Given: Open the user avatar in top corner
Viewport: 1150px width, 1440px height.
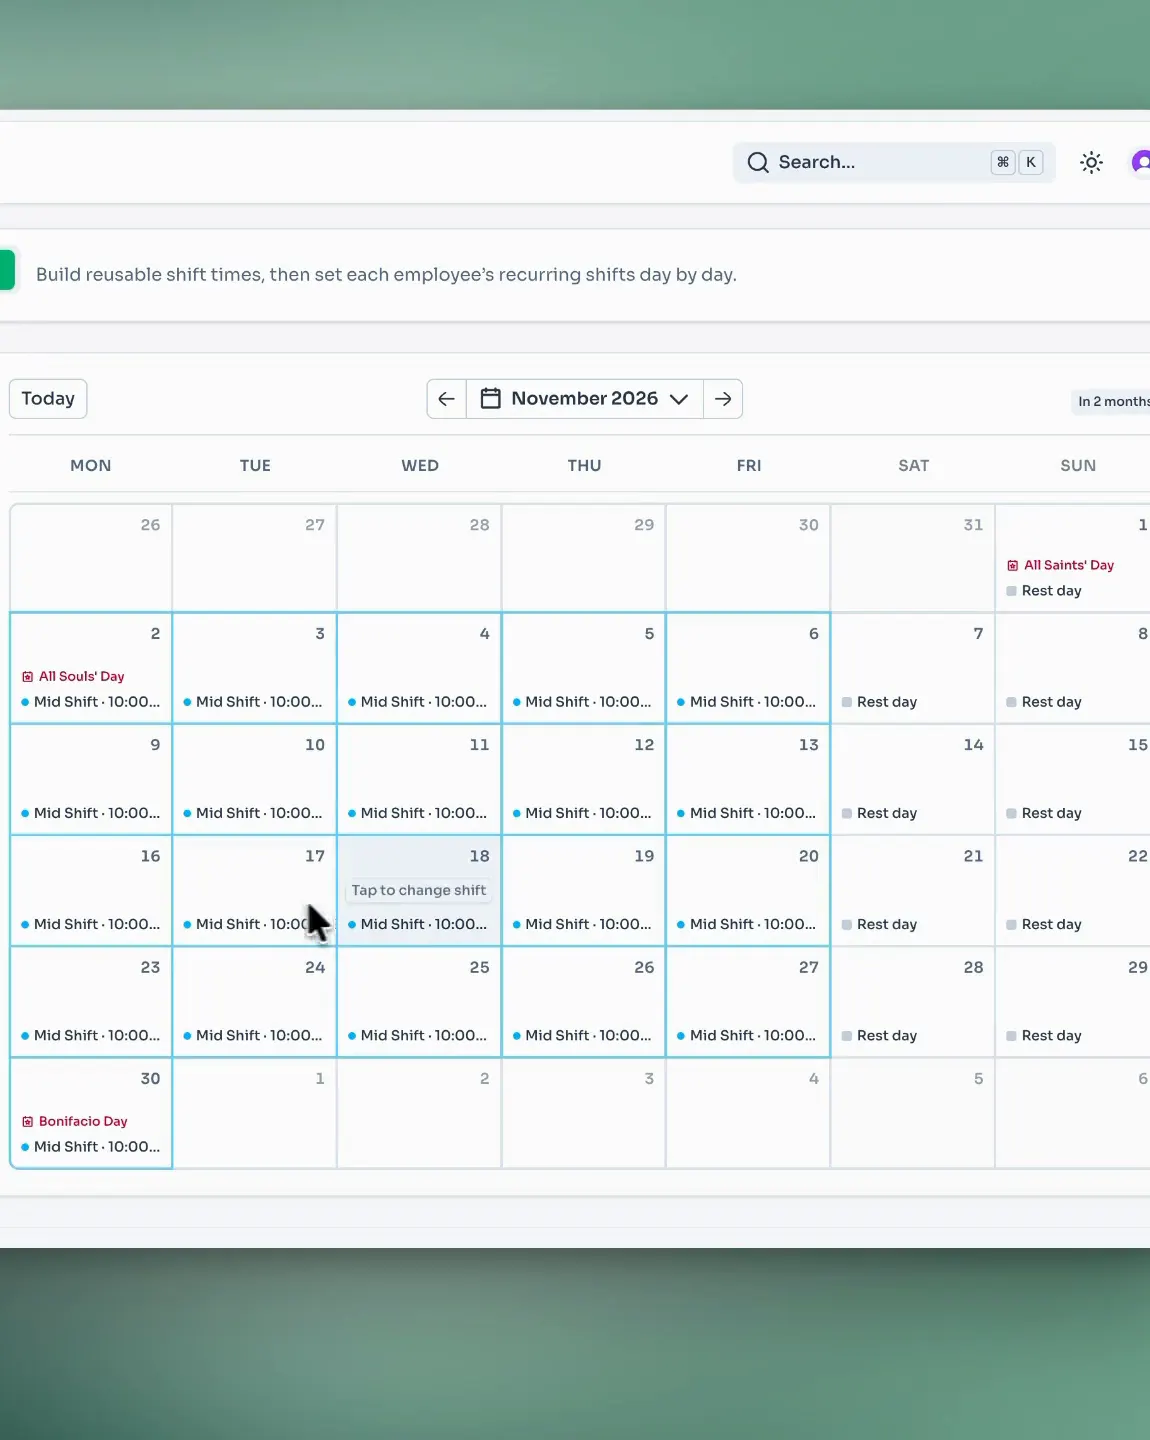Looking at the screenshot, I should pyautogui.click(x=1141, y=162).
